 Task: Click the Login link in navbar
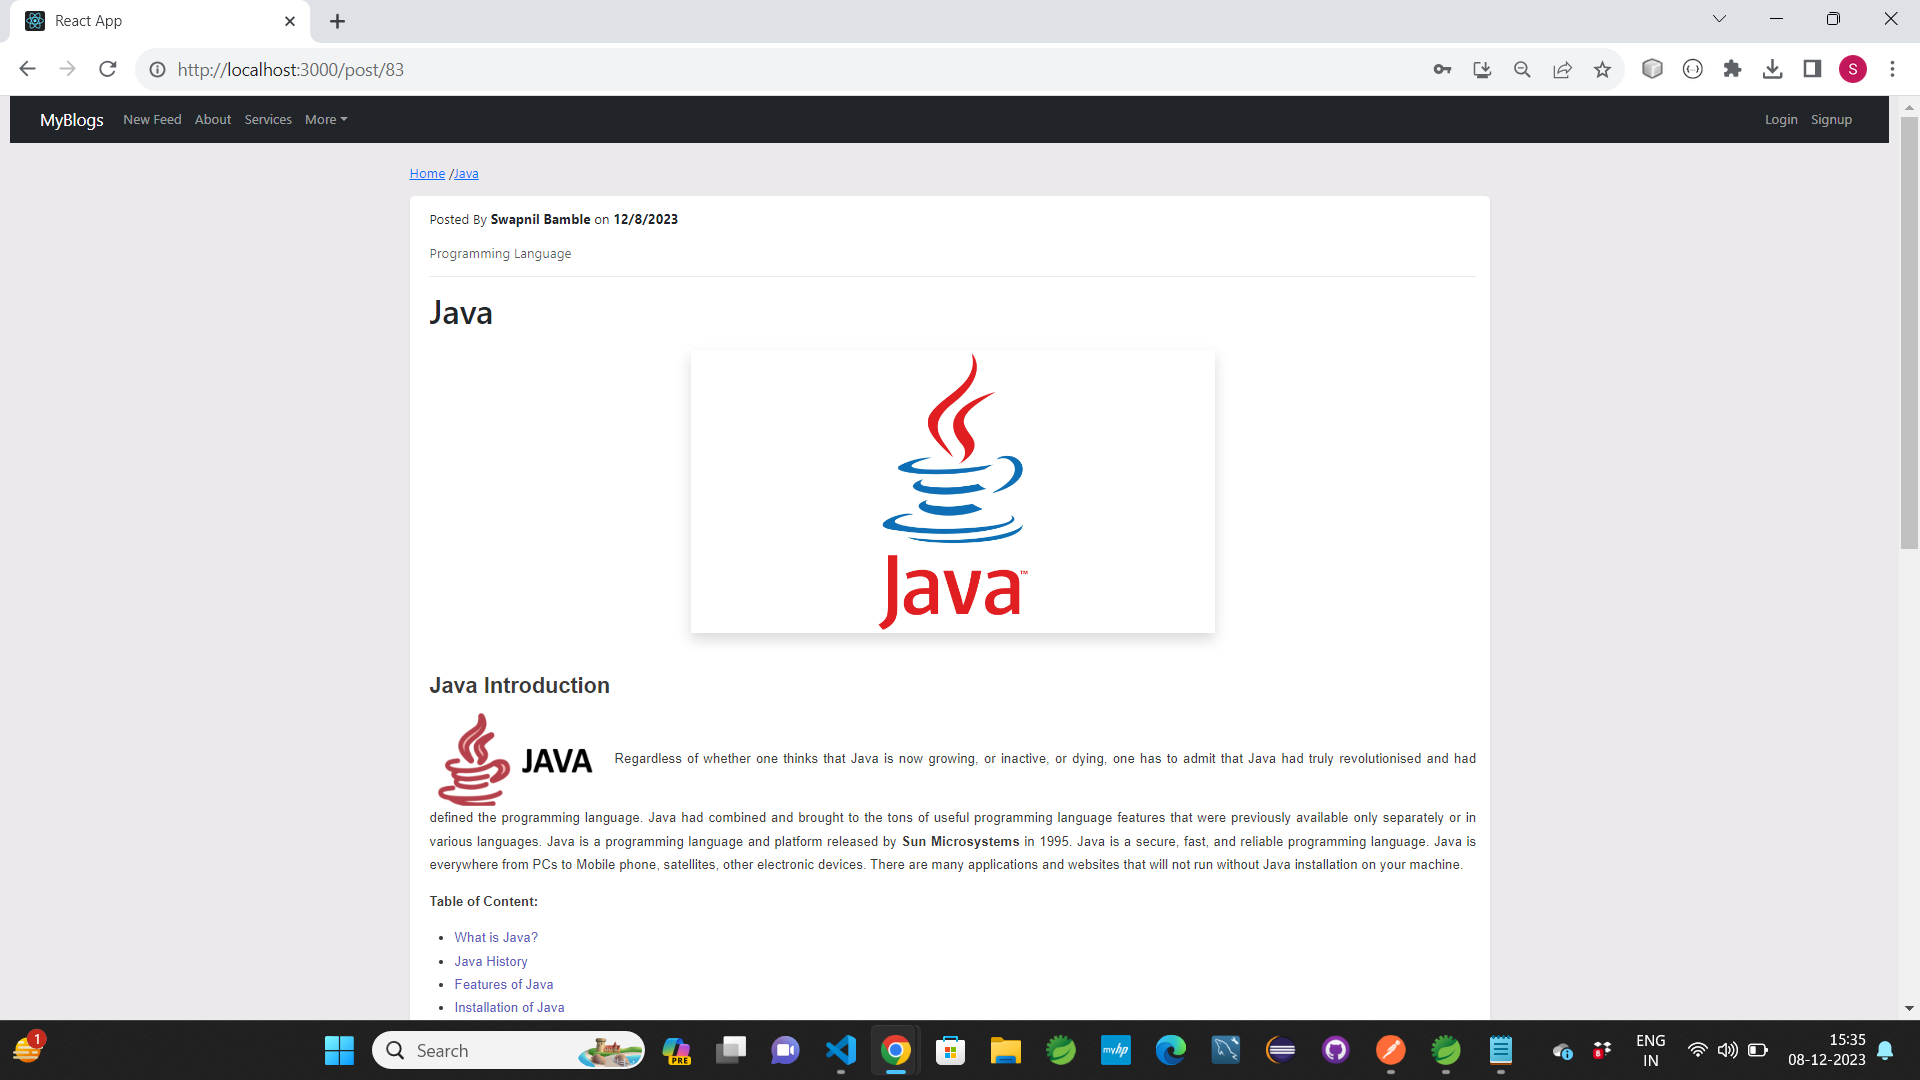[x=1780, y=119]
